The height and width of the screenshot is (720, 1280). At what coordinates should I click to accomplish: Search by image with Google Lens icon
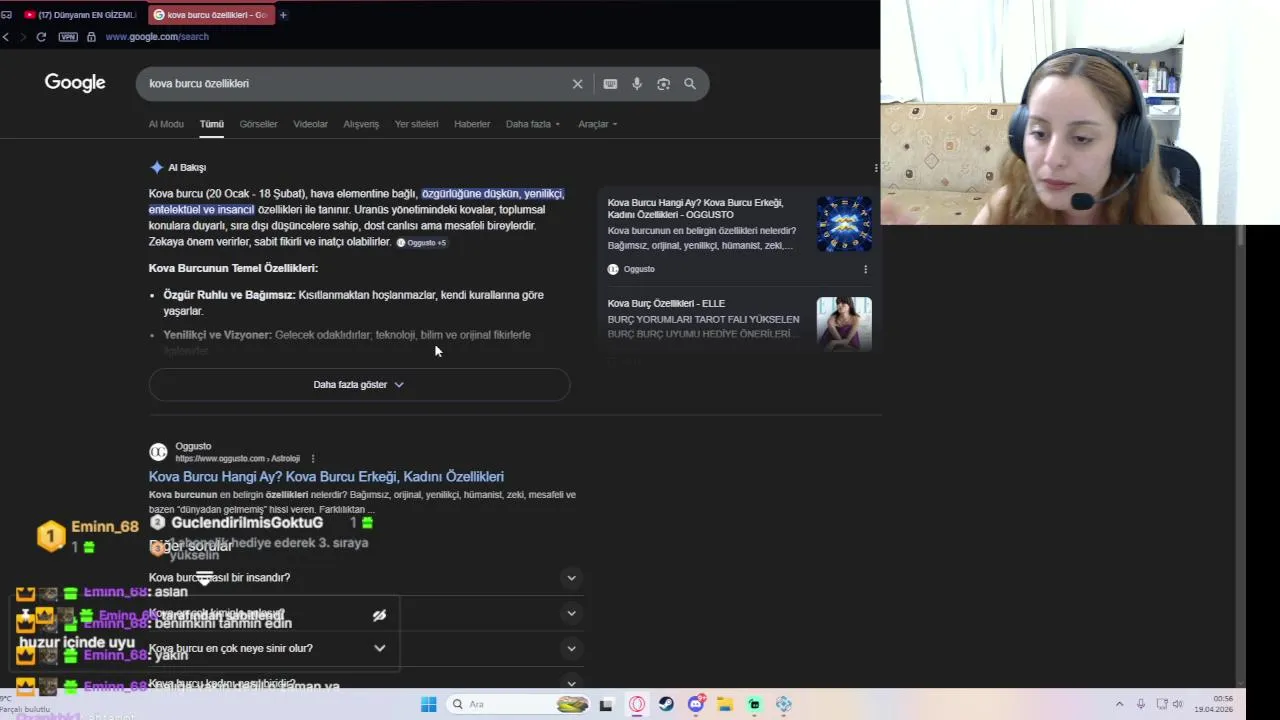click(663, 84)
